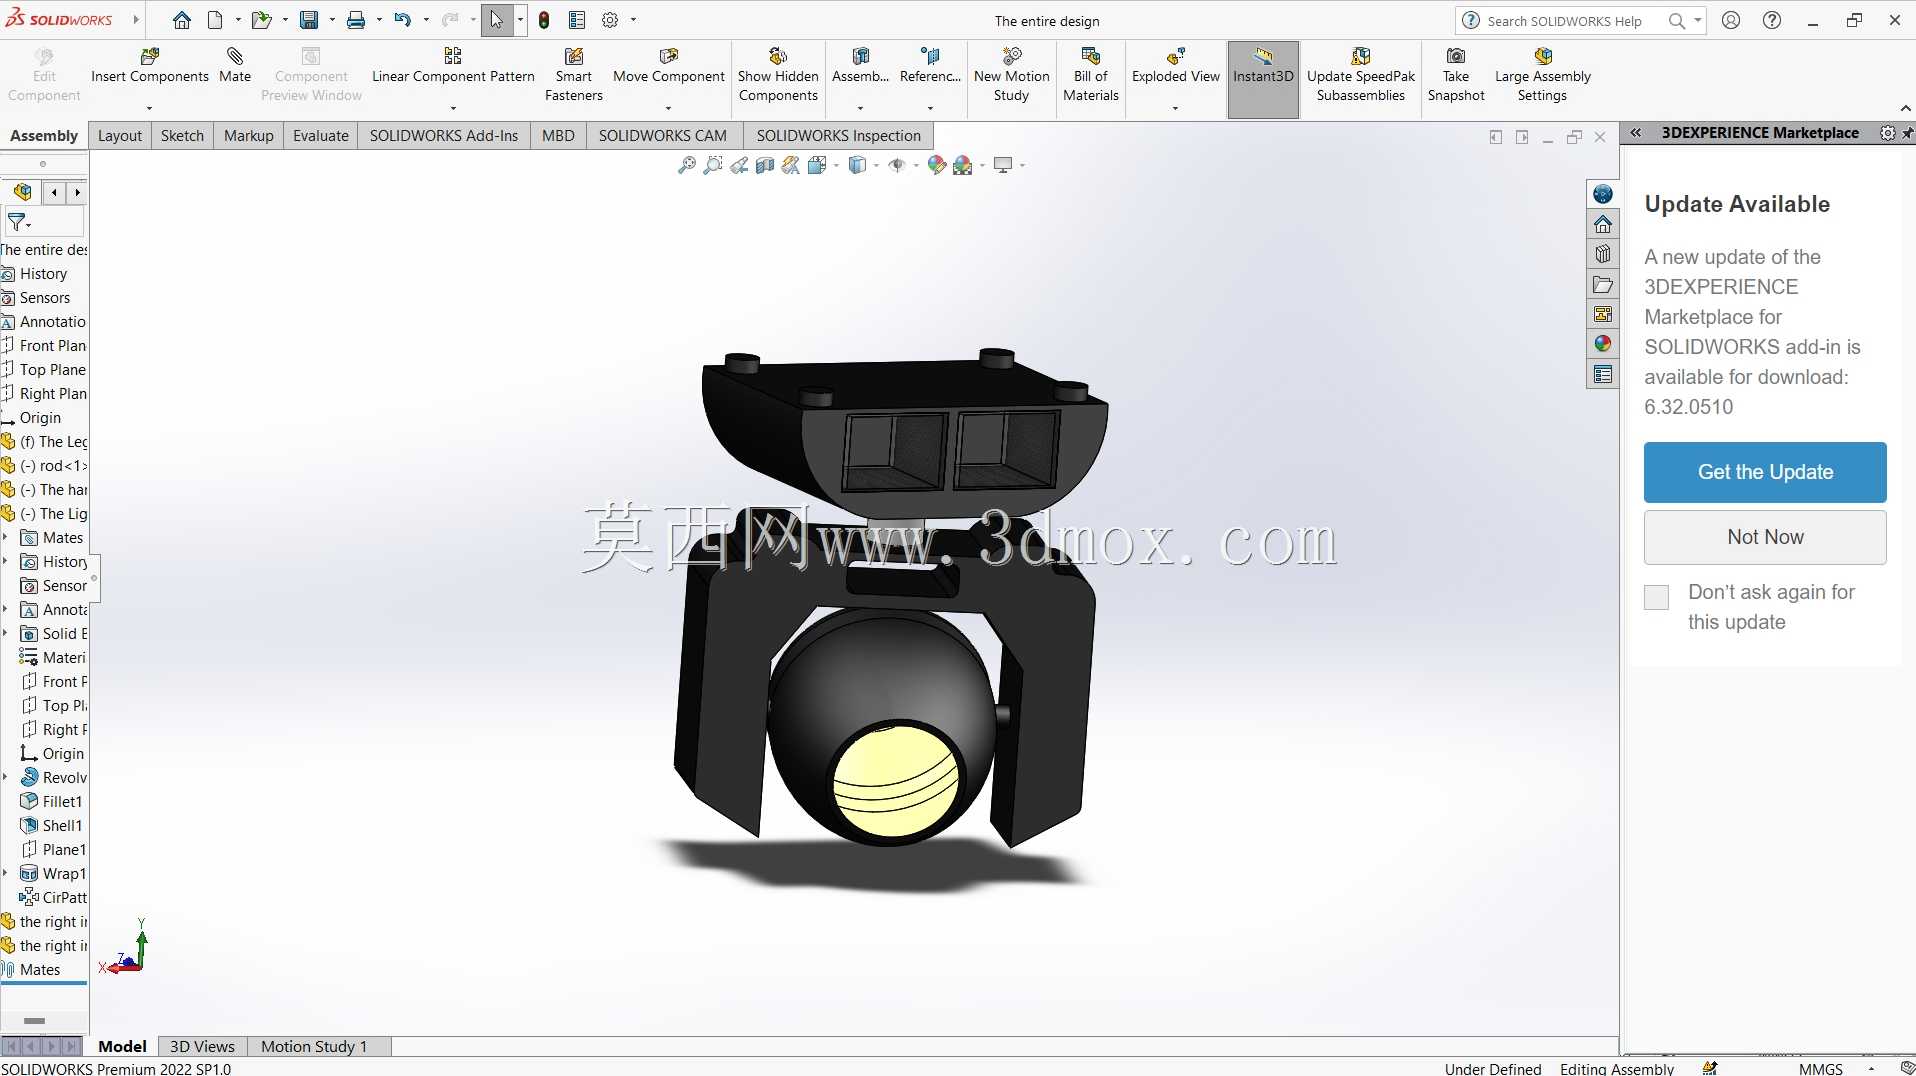Activate Section View icon

pos(765,165)
